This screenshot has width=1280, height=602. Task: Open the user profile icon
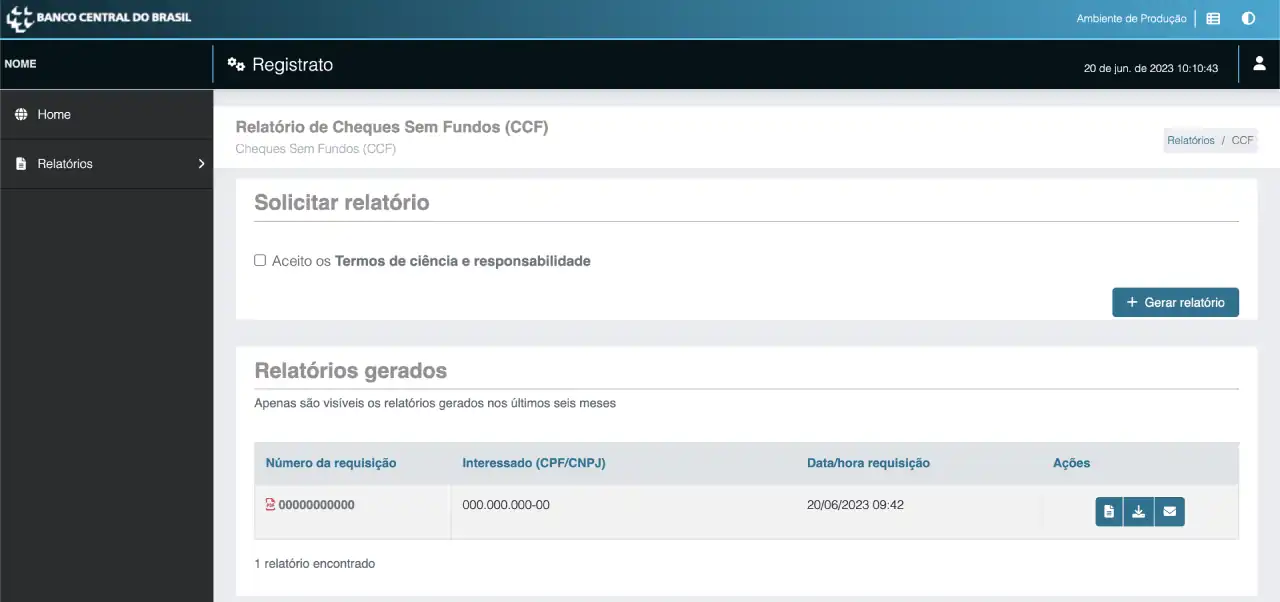[1259, 64]
